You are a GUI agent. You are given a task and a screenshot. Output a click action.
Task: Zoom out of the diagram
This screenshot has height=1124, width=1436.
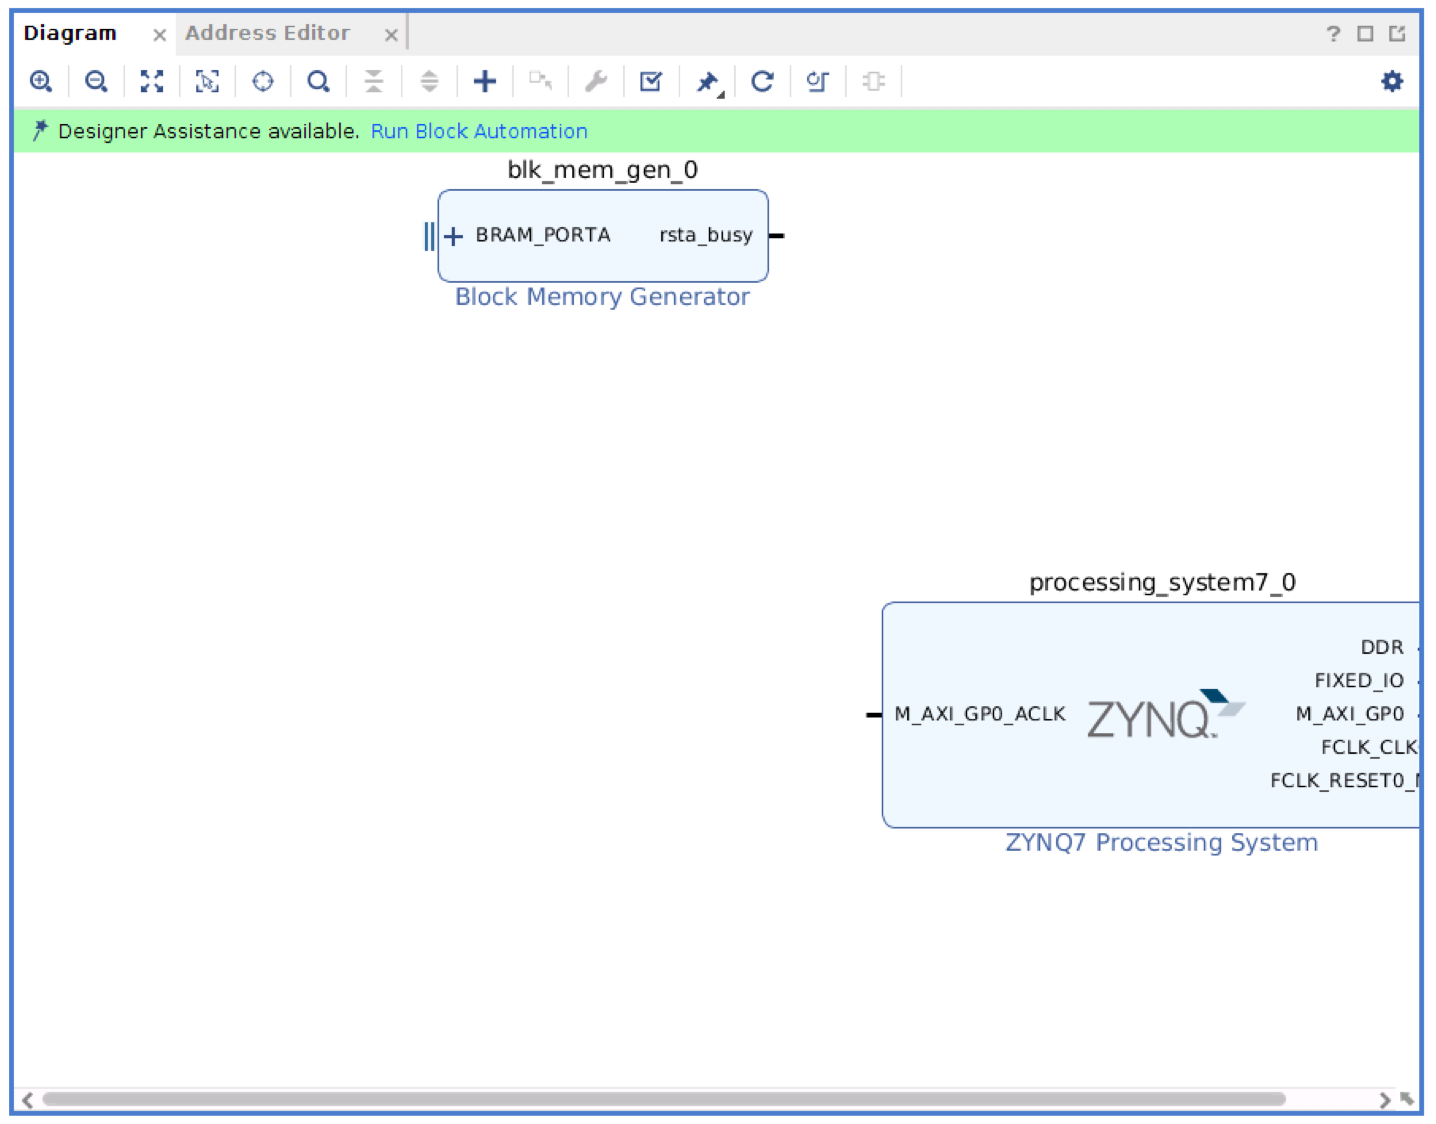[x=96, y=81]
